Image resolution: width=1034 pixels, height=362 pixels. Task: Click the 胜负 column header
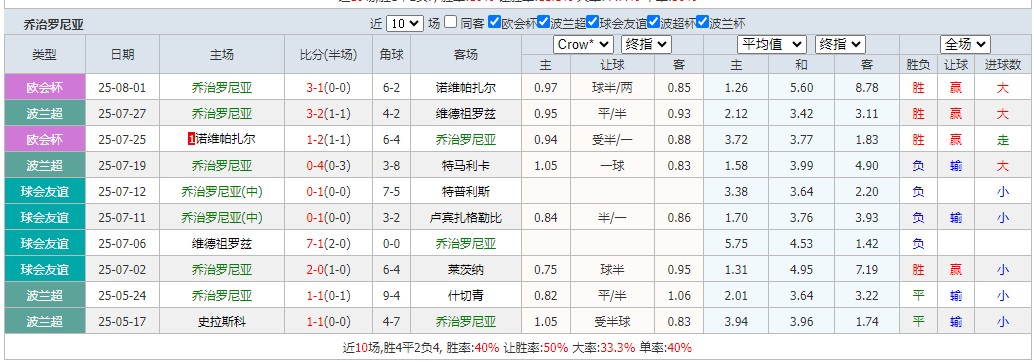(919, 65)
